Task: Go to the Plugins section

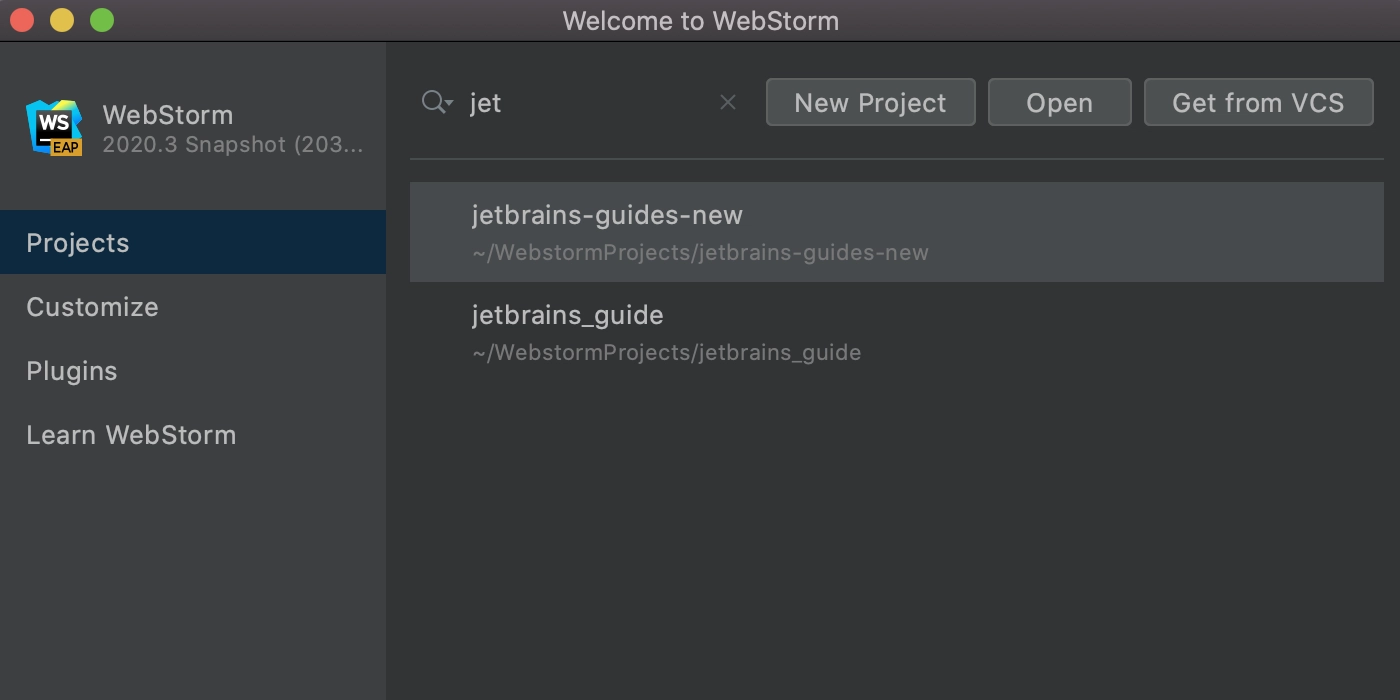Action: pos(193,370)
